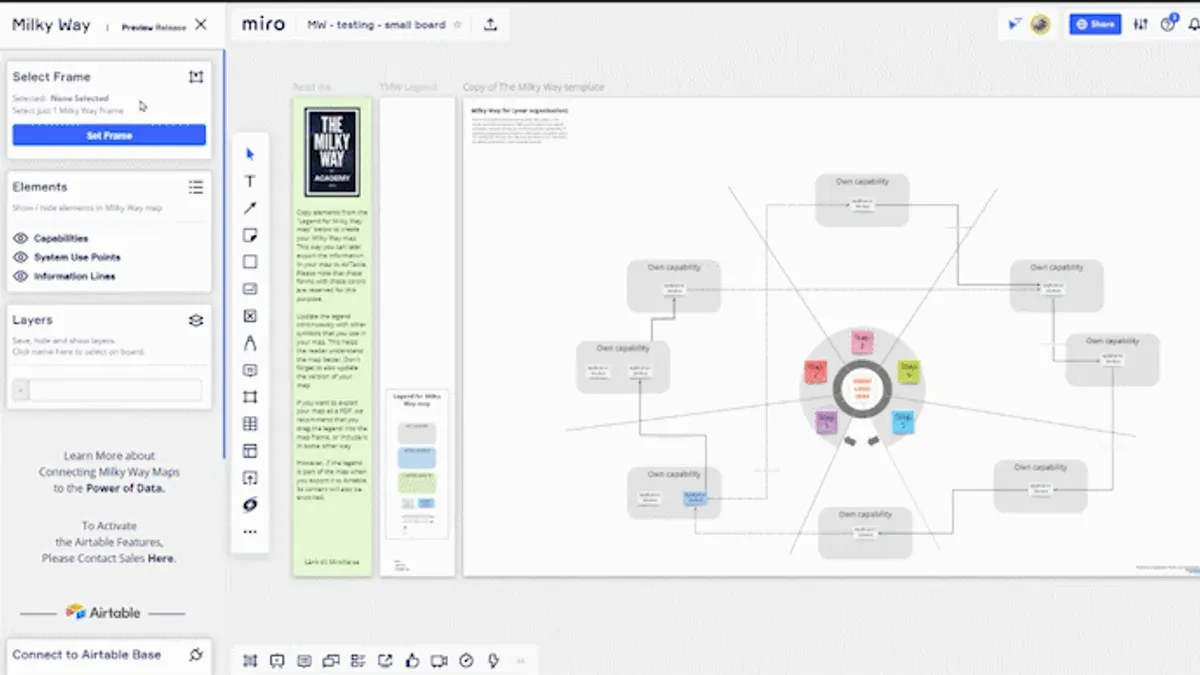Select the cursor arrow tool
Image resolution: width=1200 pixels, height=675 pixels.
coord(250,154)
